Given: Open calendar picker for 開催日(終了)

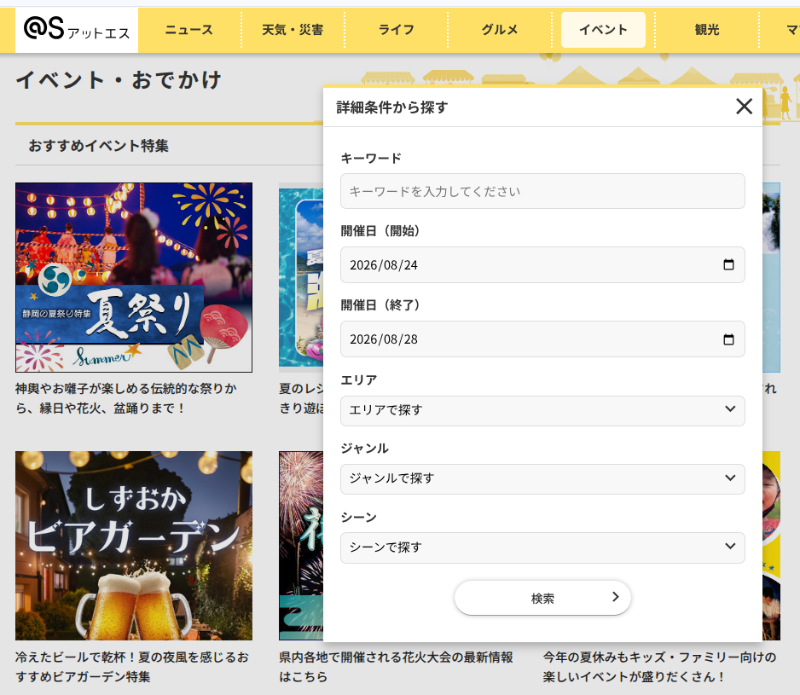Looking at the screenshot, I should (729, 339).
